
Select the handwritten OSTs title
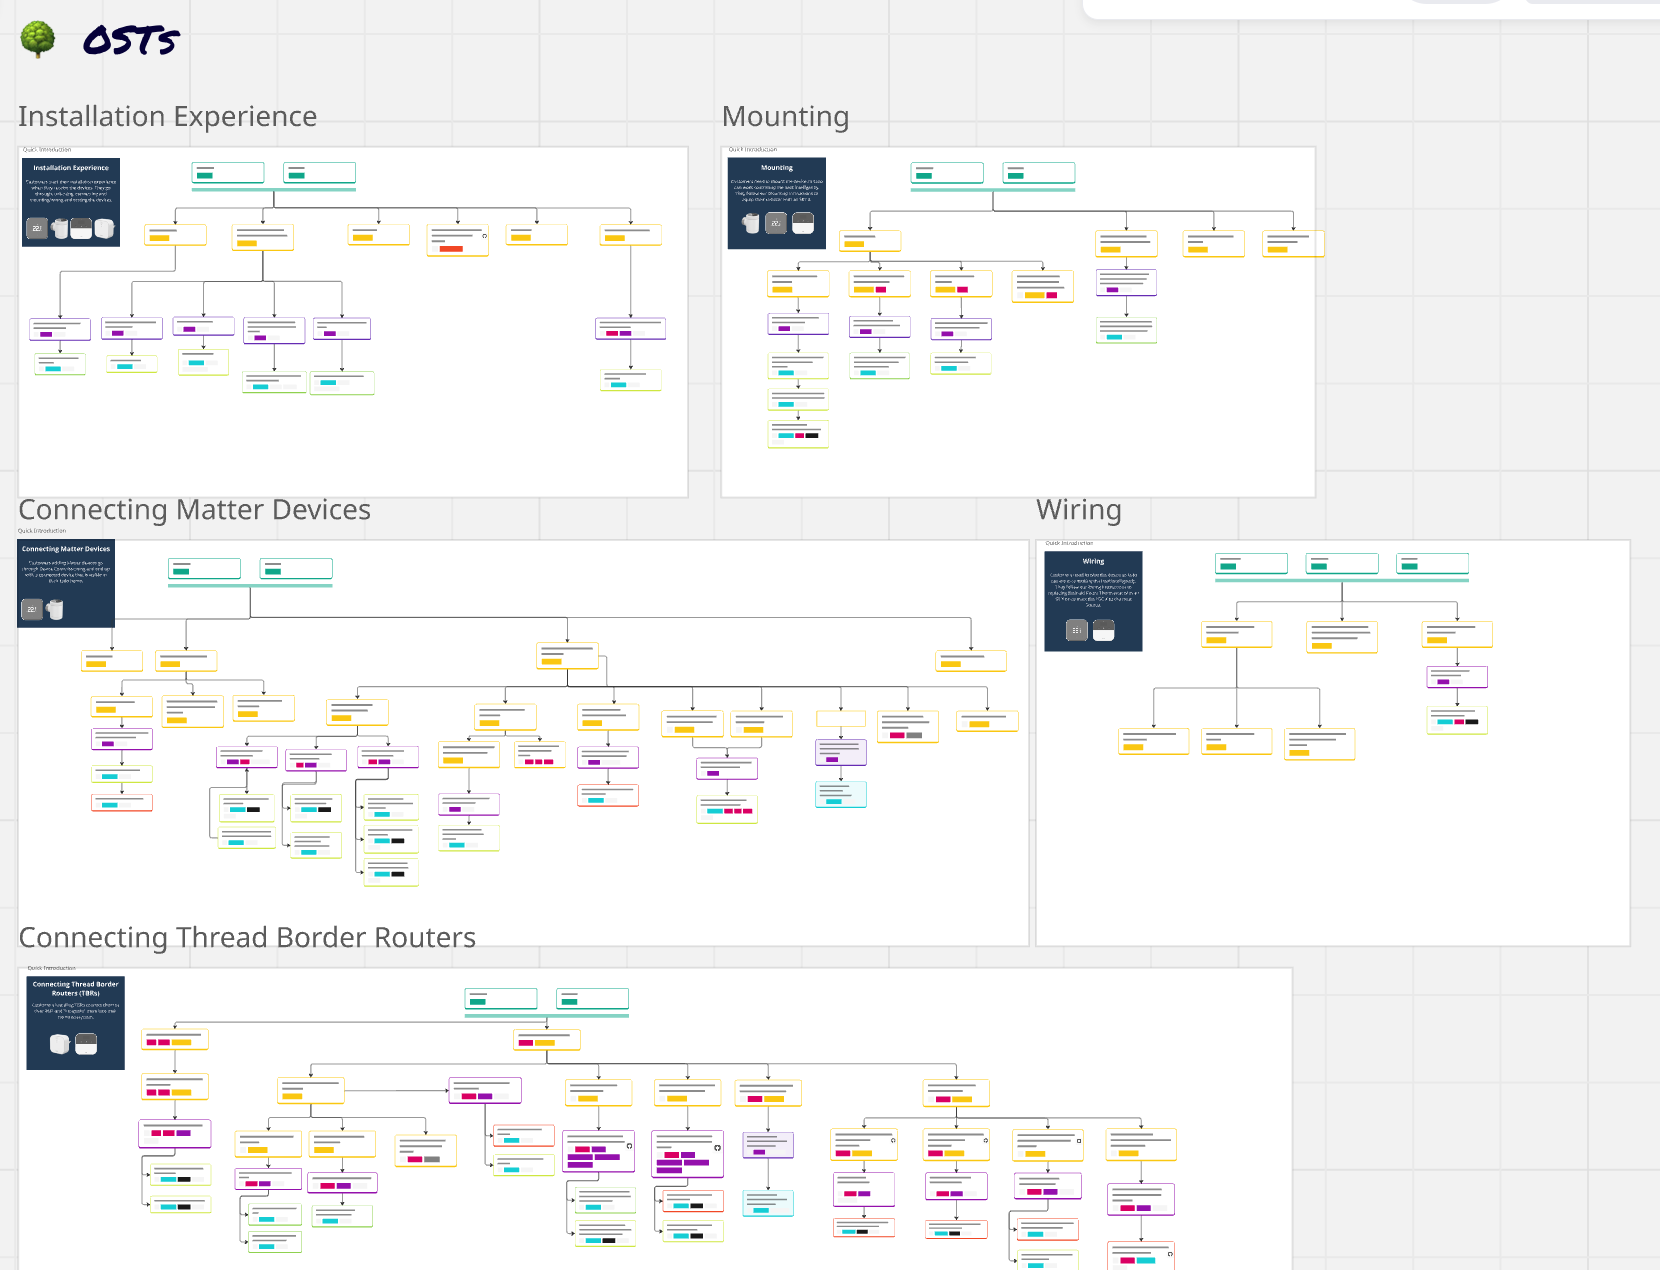[x=131, y=40]
